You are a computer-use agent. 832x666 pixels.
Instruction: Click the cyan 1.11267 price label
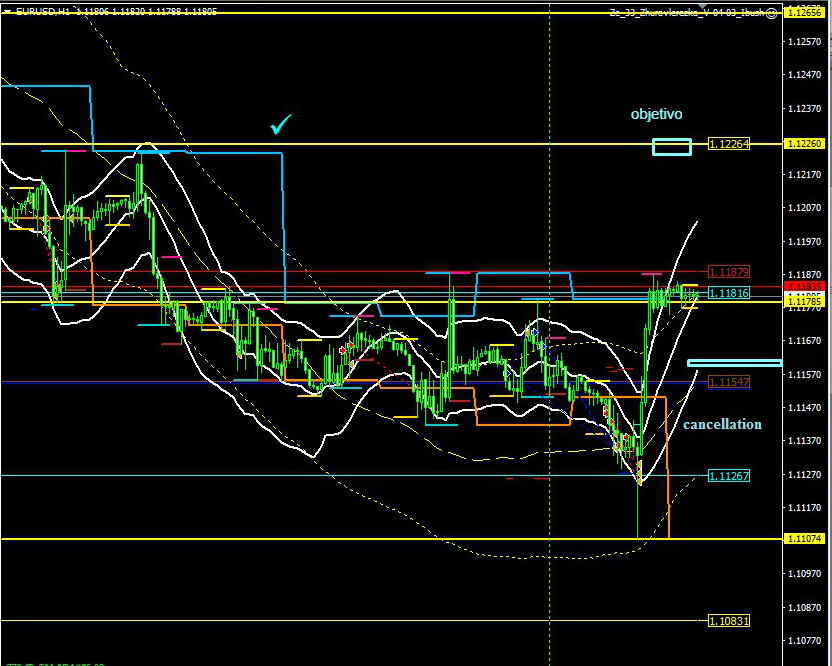pos(728,476)
